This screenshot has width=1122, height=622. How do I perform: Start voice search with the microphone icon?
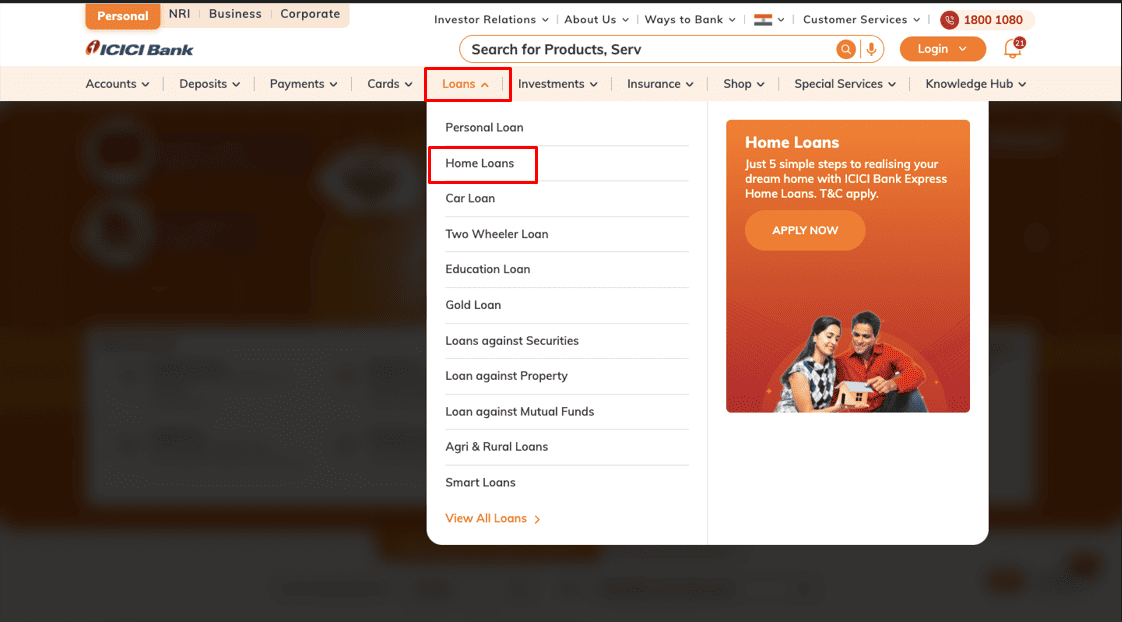pyautogui.click(x=869, y=48)
